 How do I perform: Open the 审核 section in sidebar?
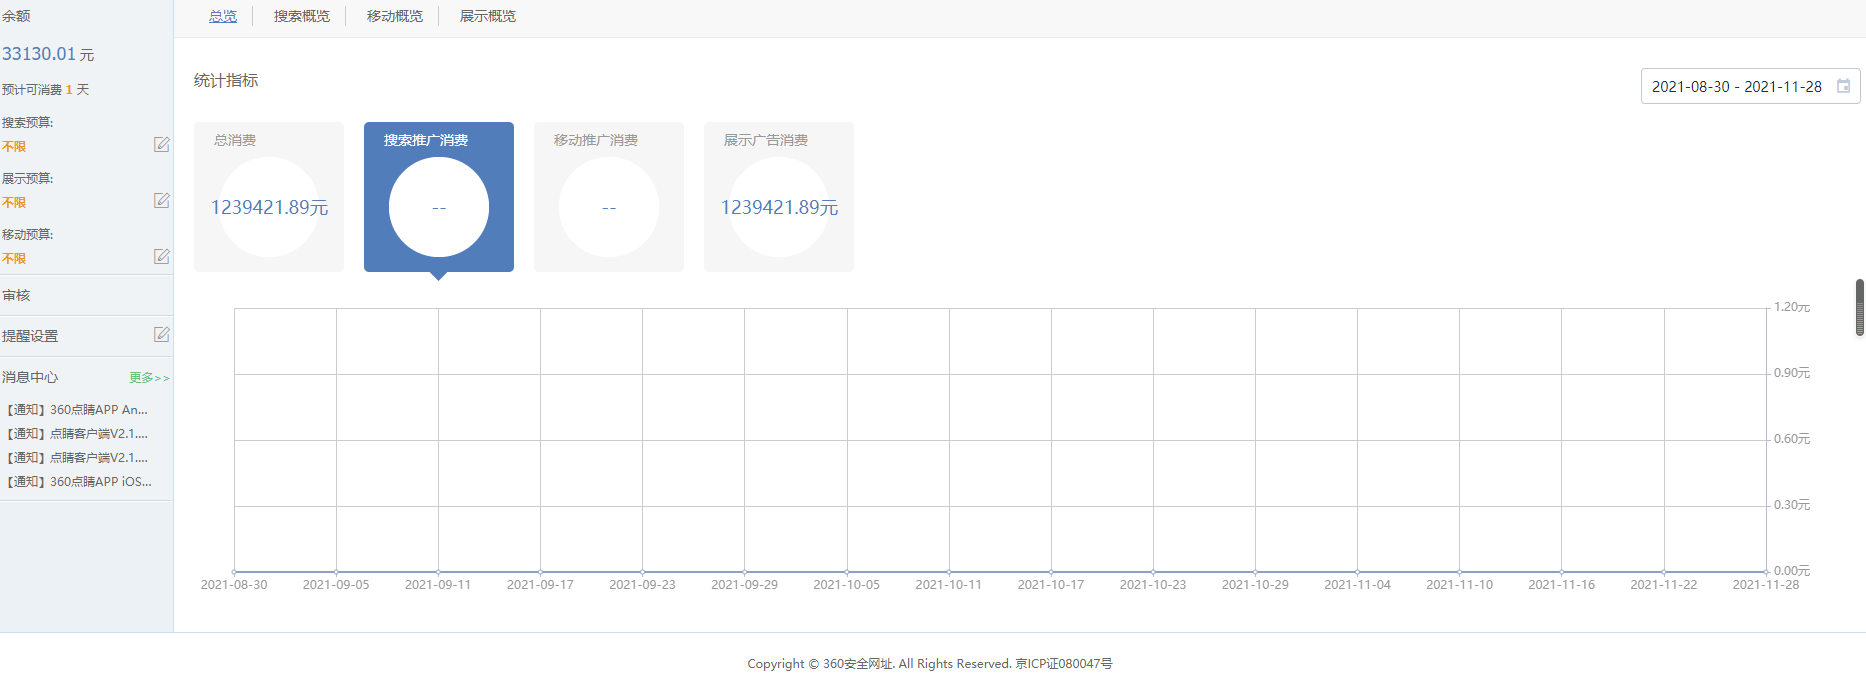click(x=17, y=296)
